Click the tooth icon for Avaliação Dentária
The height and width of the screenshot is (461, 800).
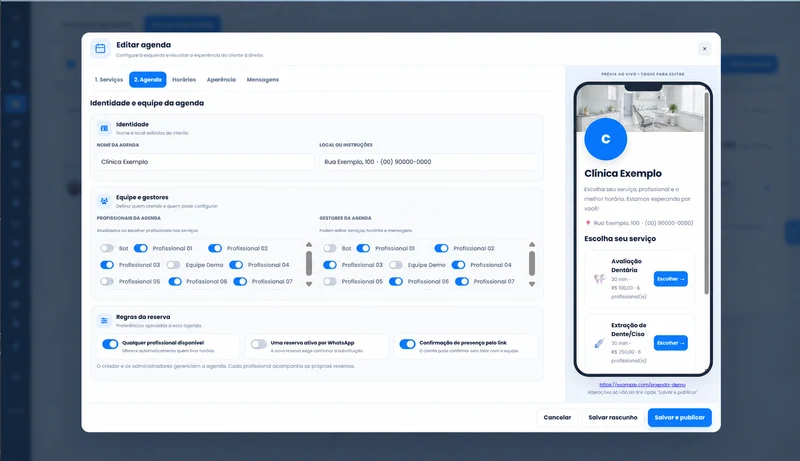pos(599,278)
